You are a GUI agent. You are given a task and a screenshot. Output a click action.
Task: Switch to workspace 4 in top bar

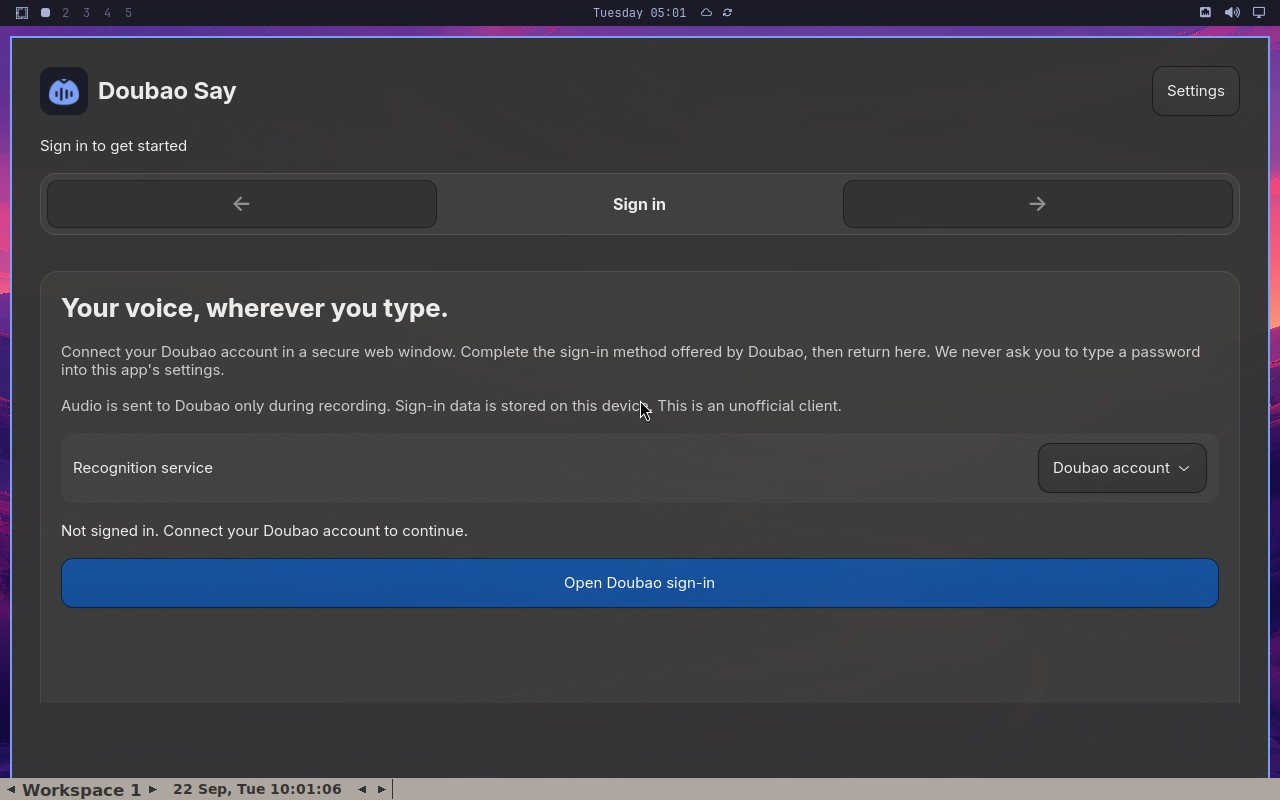tap(107, 13)
